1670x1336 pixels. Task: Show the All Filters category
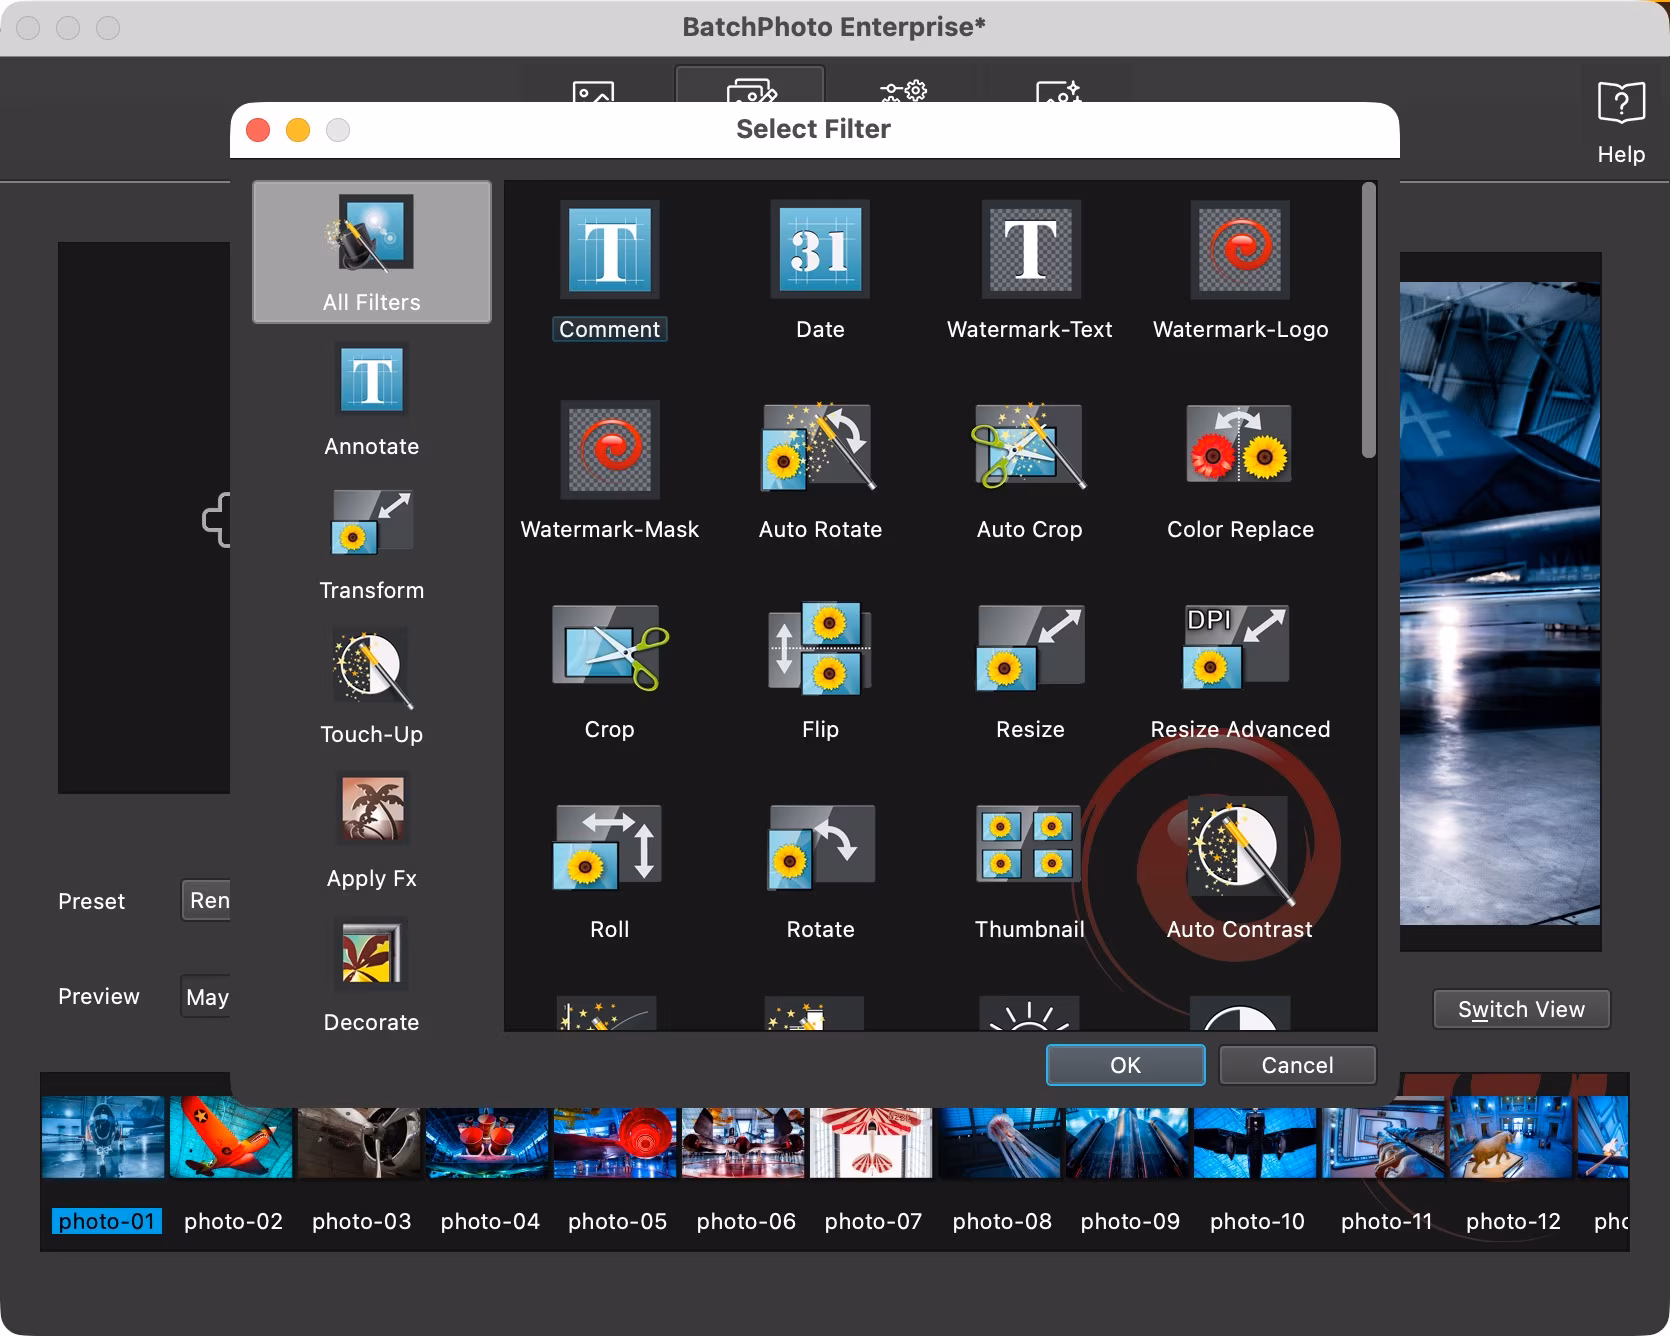coord(372,252)
